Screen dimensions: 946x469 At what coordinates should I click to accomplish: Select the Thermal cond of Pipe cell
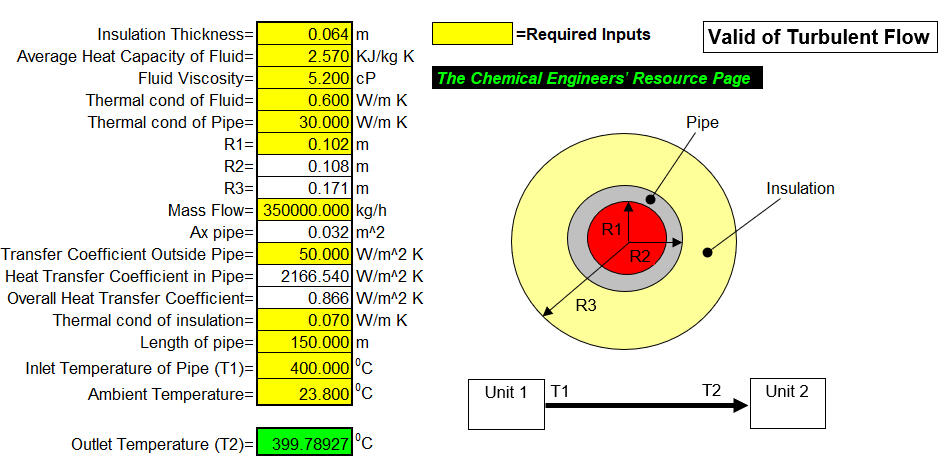(304, 123)
